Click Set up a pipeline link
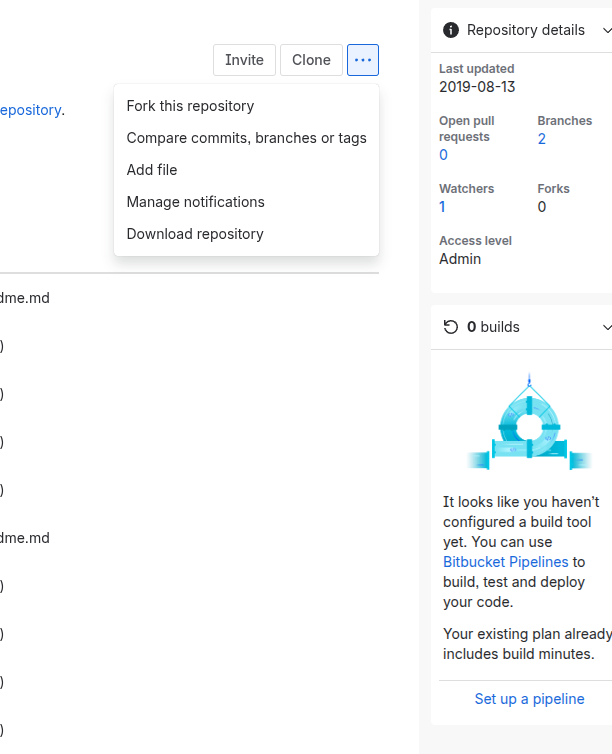The width and height of the screenshot is (612, 754). coord(529,699)
